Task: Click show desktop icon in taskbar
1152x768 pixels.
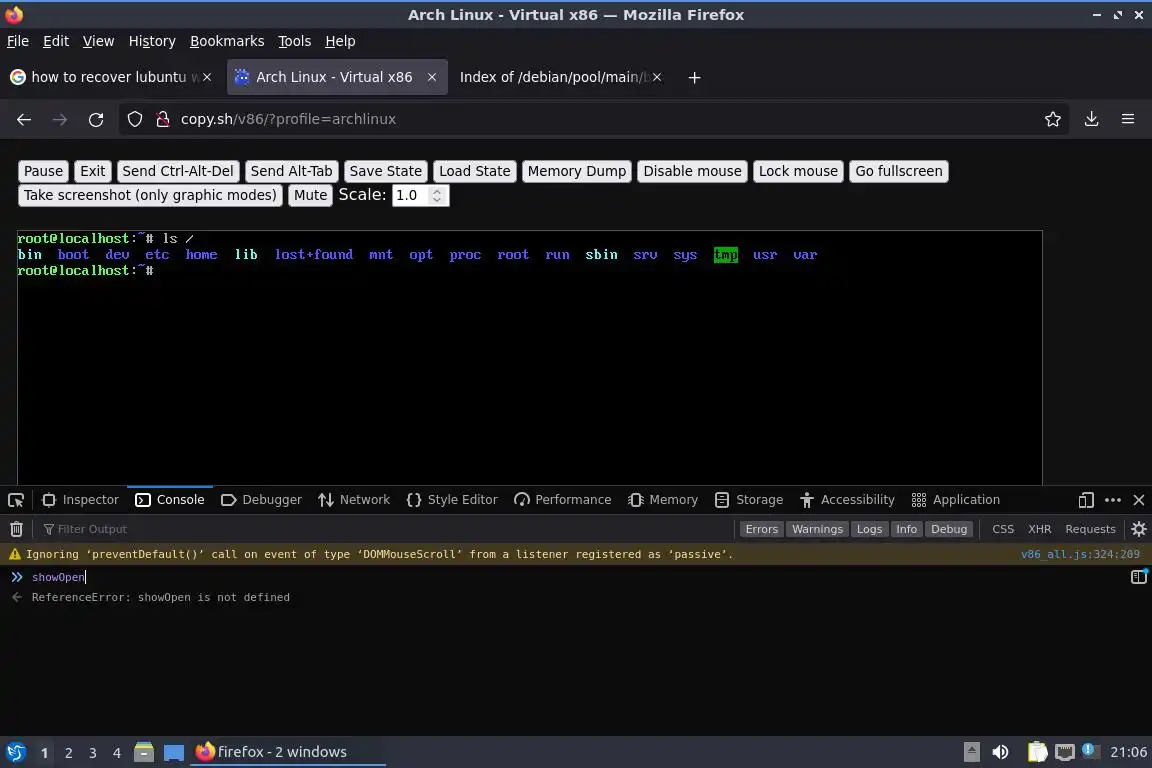Action: pos(174,752)
